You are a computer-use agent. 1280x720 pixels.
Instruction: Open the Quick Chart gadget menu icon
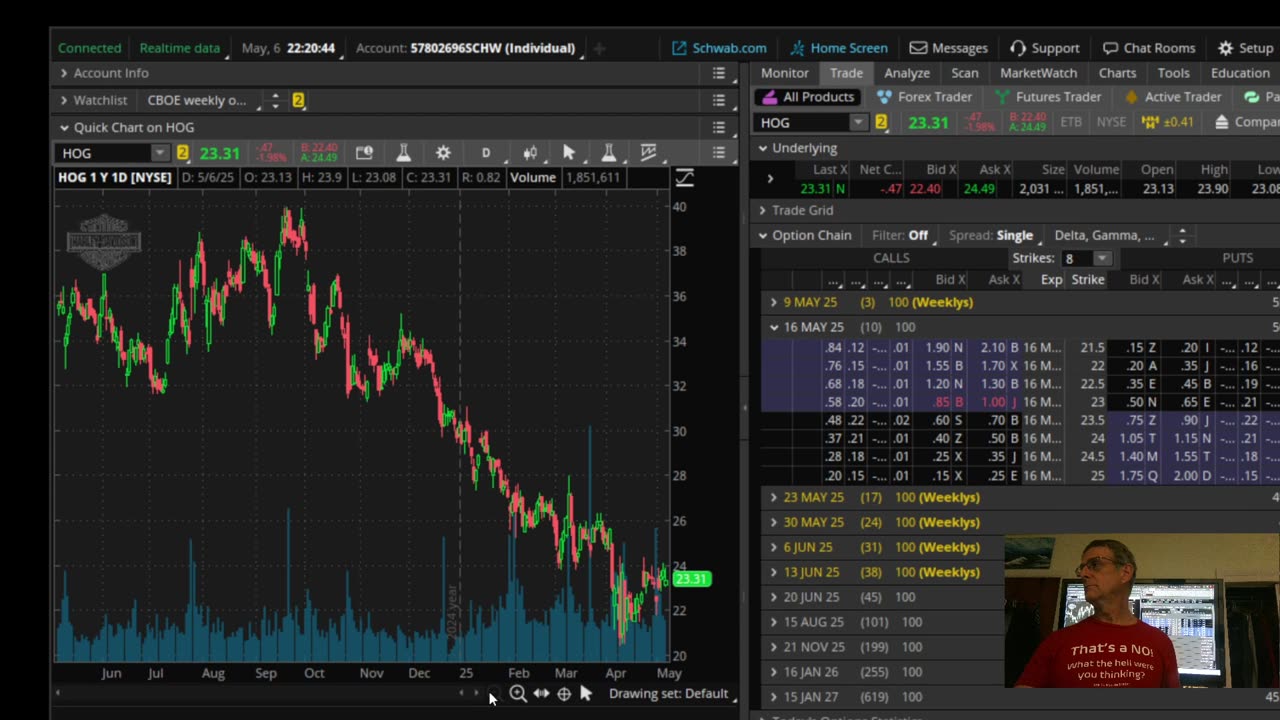[718, 127]
